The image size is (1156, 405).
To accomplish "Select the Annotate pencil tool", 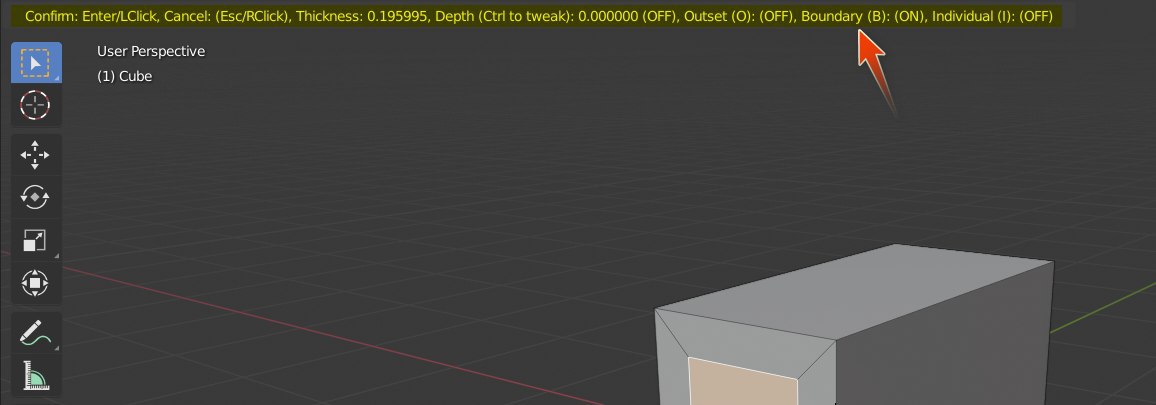I will click(x=35, y=332).
